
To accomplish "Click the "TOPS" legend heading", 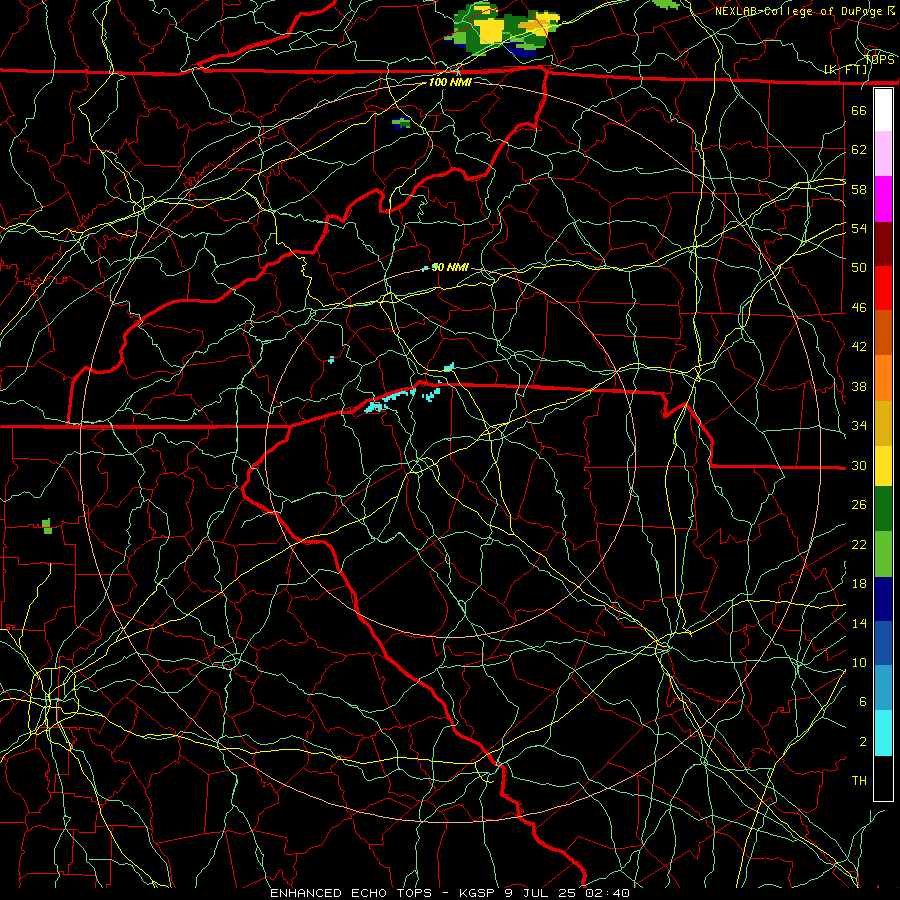I will click(879, 60).
